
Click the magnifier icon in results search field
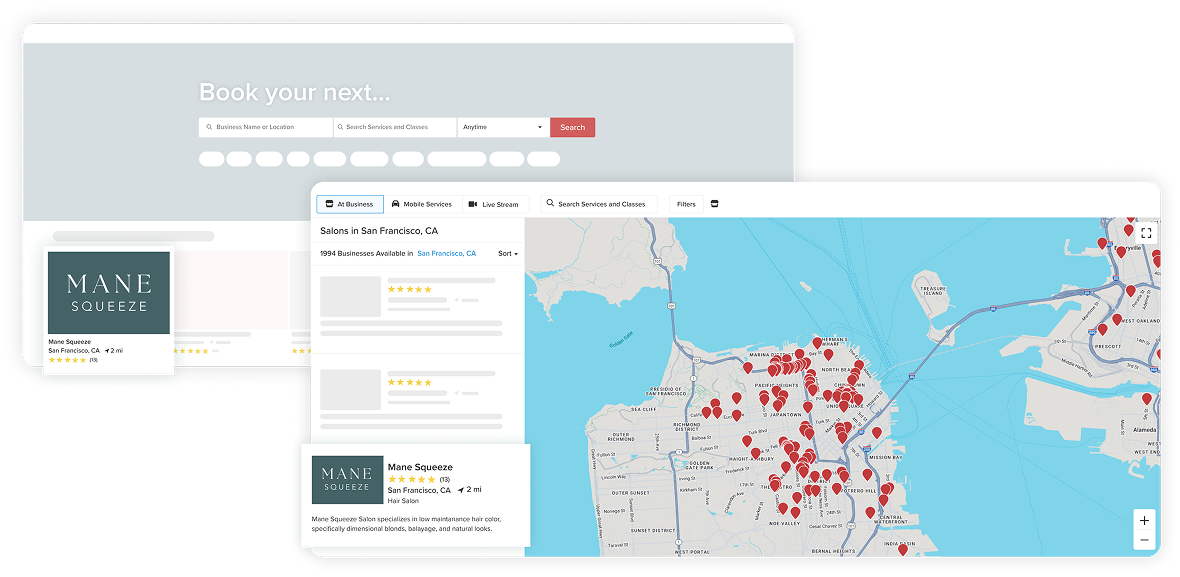click(x=550, y=203)
